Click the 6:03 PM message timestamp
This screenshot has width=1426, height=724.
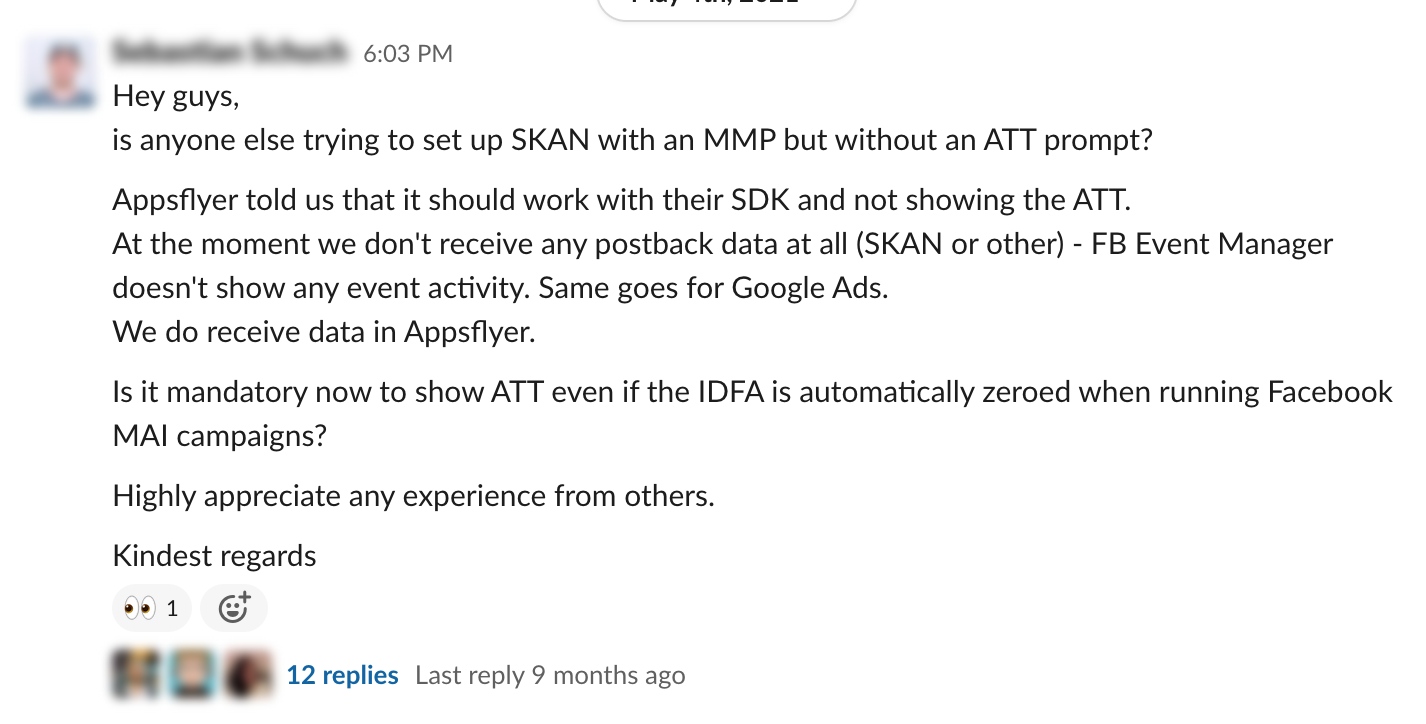tap(408, 54)
